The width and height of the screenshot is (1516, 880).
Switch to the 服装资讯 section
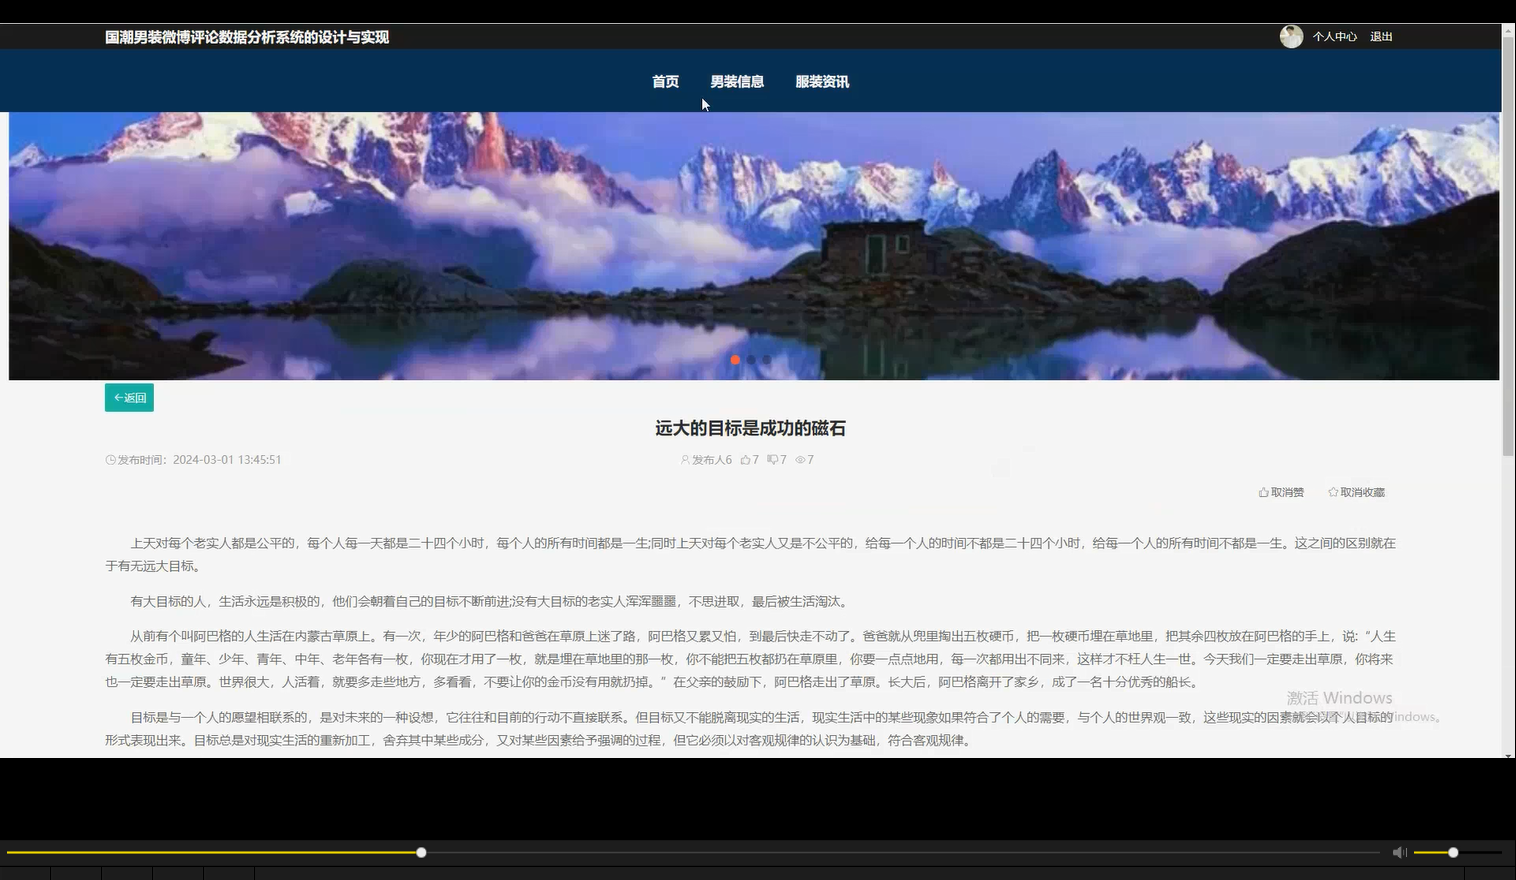pos(821,81)
